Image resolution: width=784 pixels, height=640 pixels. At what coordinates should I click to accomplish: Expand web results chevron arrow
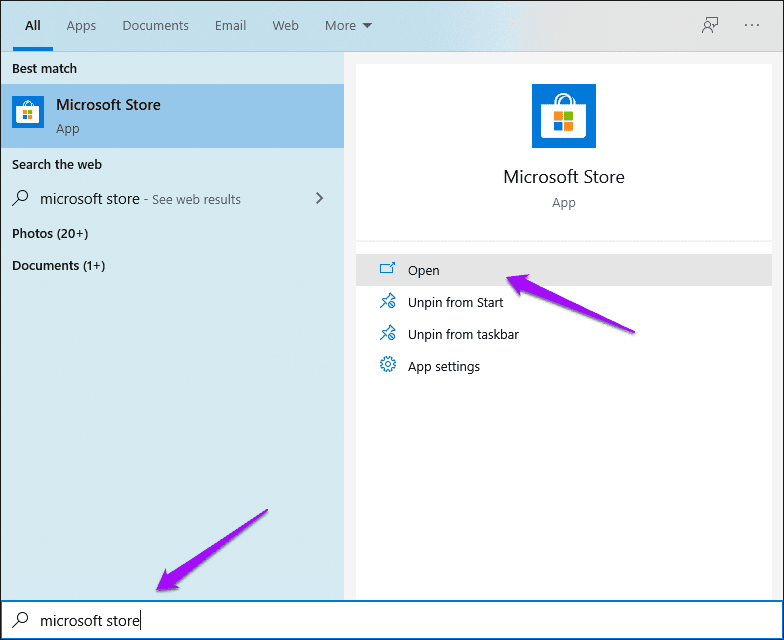point(320,198)
